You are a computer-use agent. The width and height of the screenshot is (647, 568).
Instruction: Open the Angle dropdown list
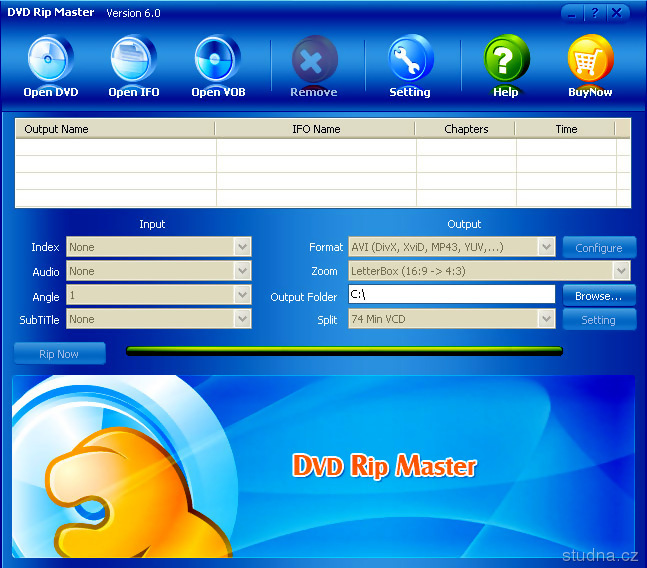coord(242,295)
